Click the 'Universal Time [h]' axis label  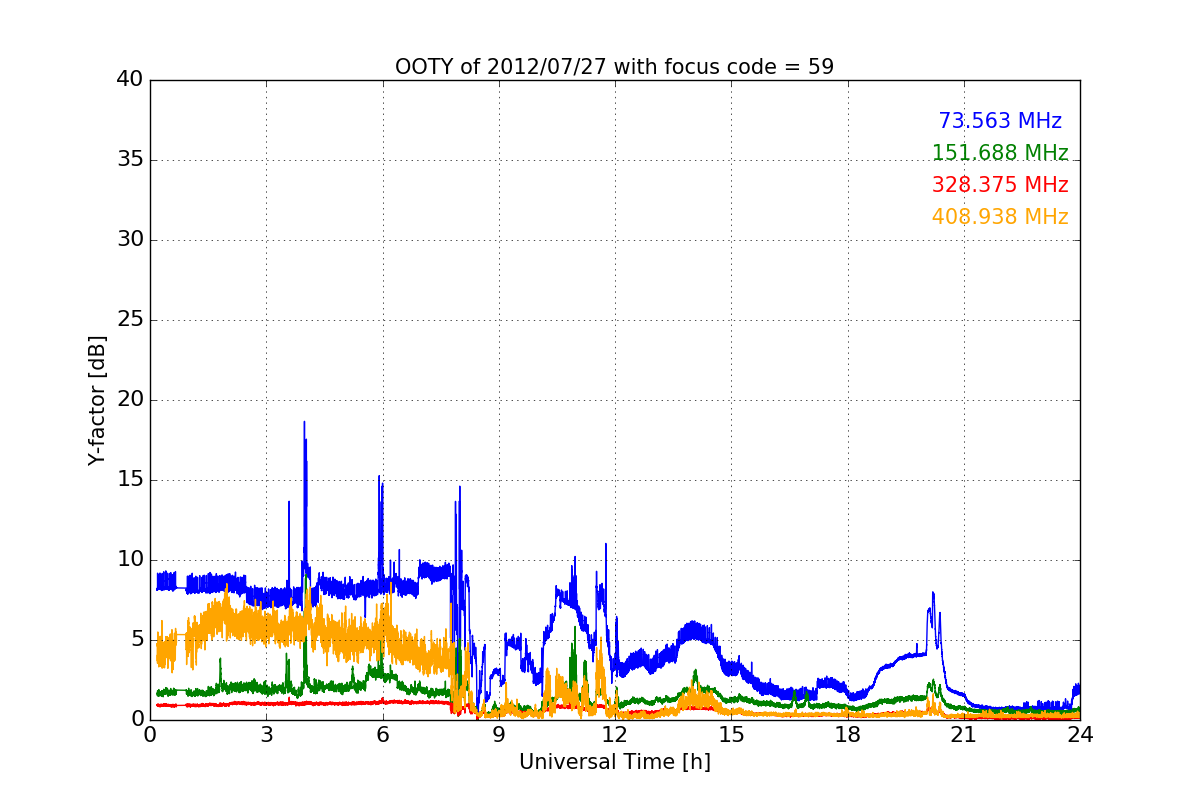pyautogui.click(x=614, y=762)
